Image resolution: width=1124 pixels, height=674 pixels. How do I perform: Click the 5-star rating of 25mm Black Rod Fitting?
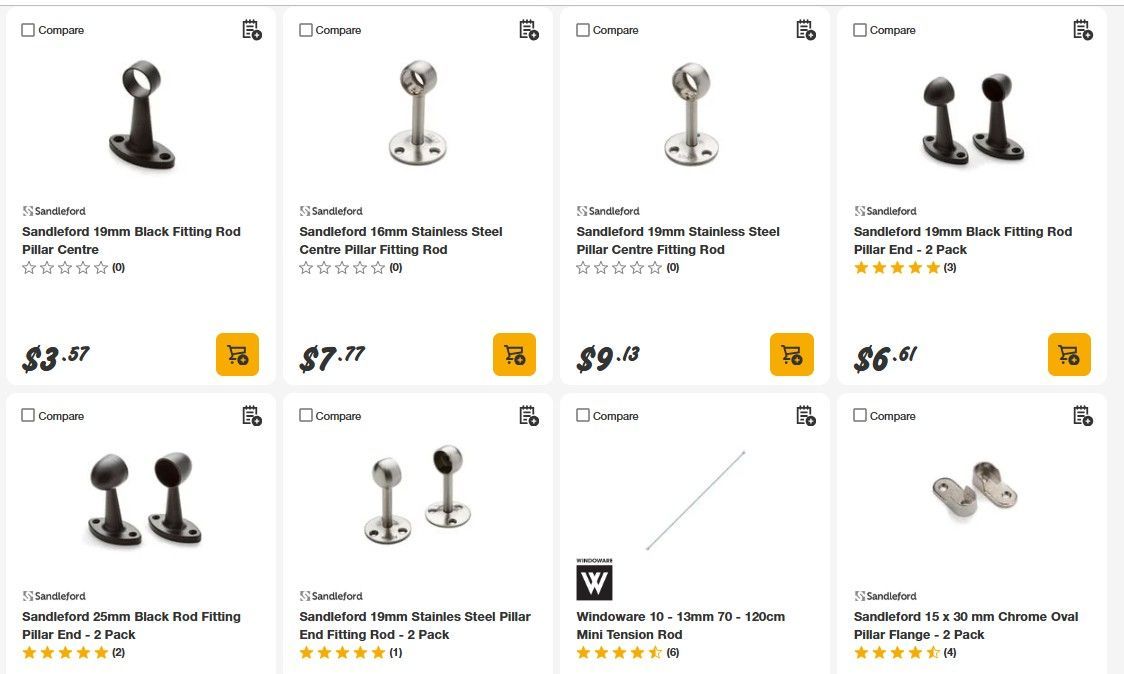click(x=65, y=653)
